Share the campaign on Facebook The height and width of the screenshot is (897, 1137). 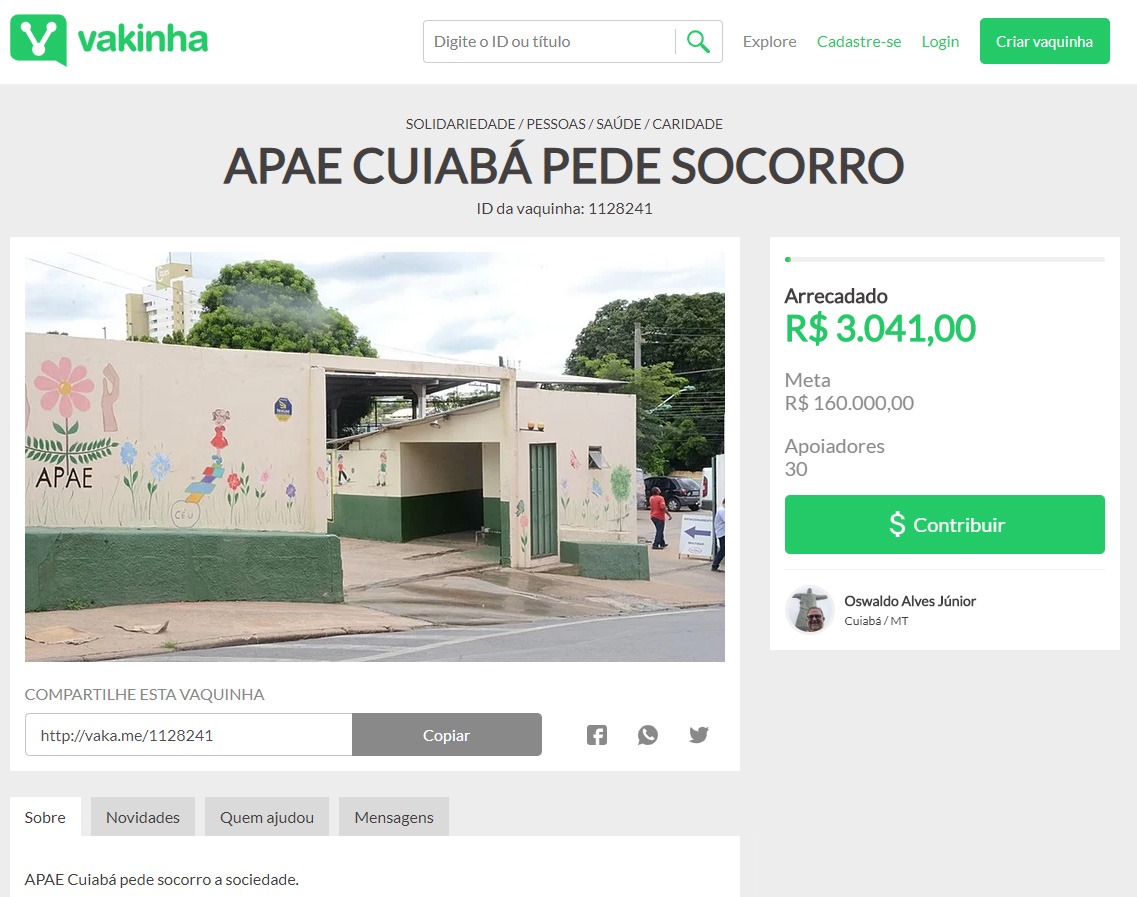click(597, 735)
